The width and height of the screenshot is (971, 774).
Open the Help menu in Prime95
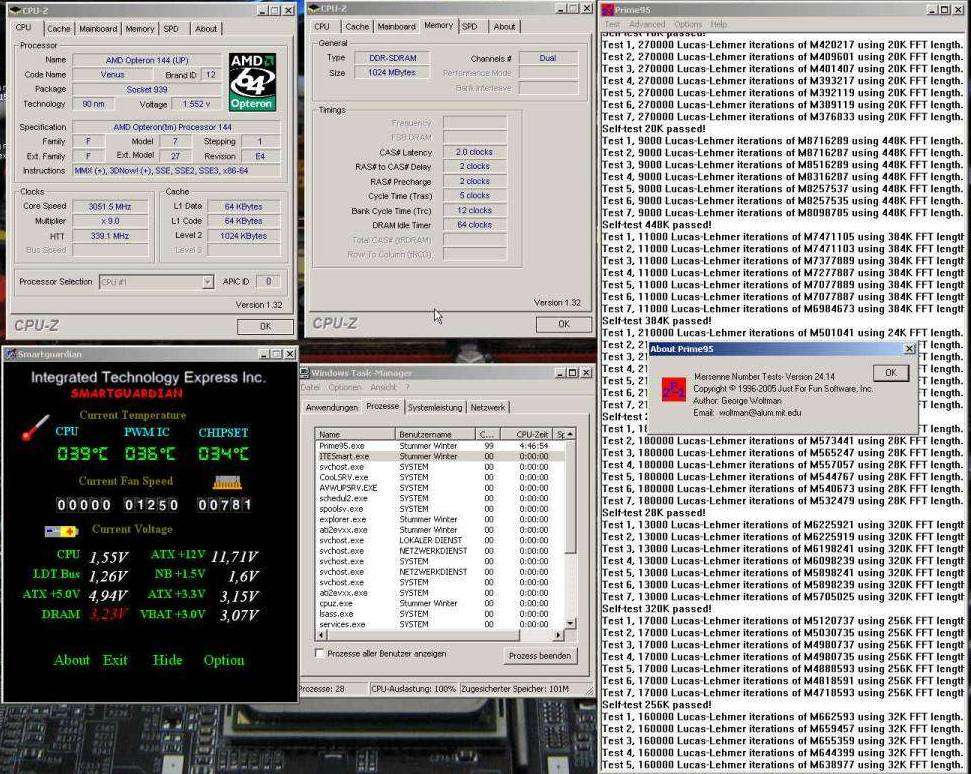(719, 24)
